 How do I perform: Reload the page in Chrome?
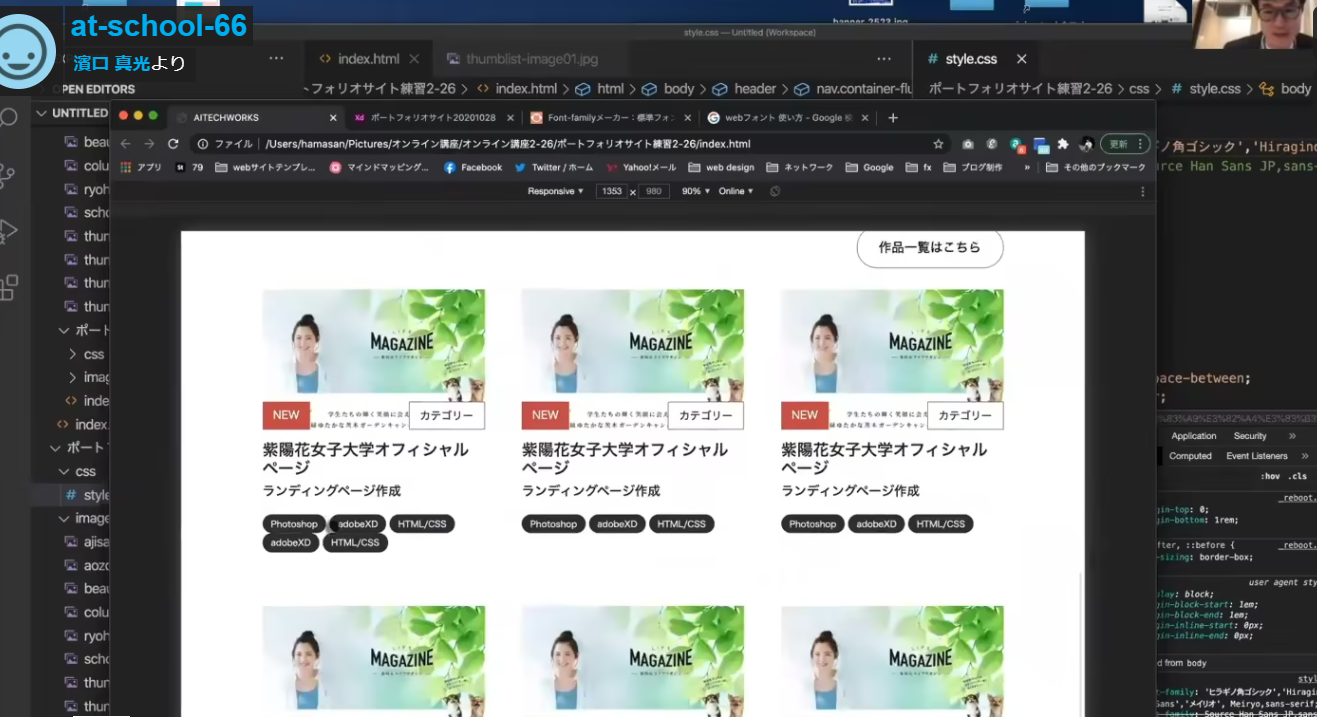173,144
